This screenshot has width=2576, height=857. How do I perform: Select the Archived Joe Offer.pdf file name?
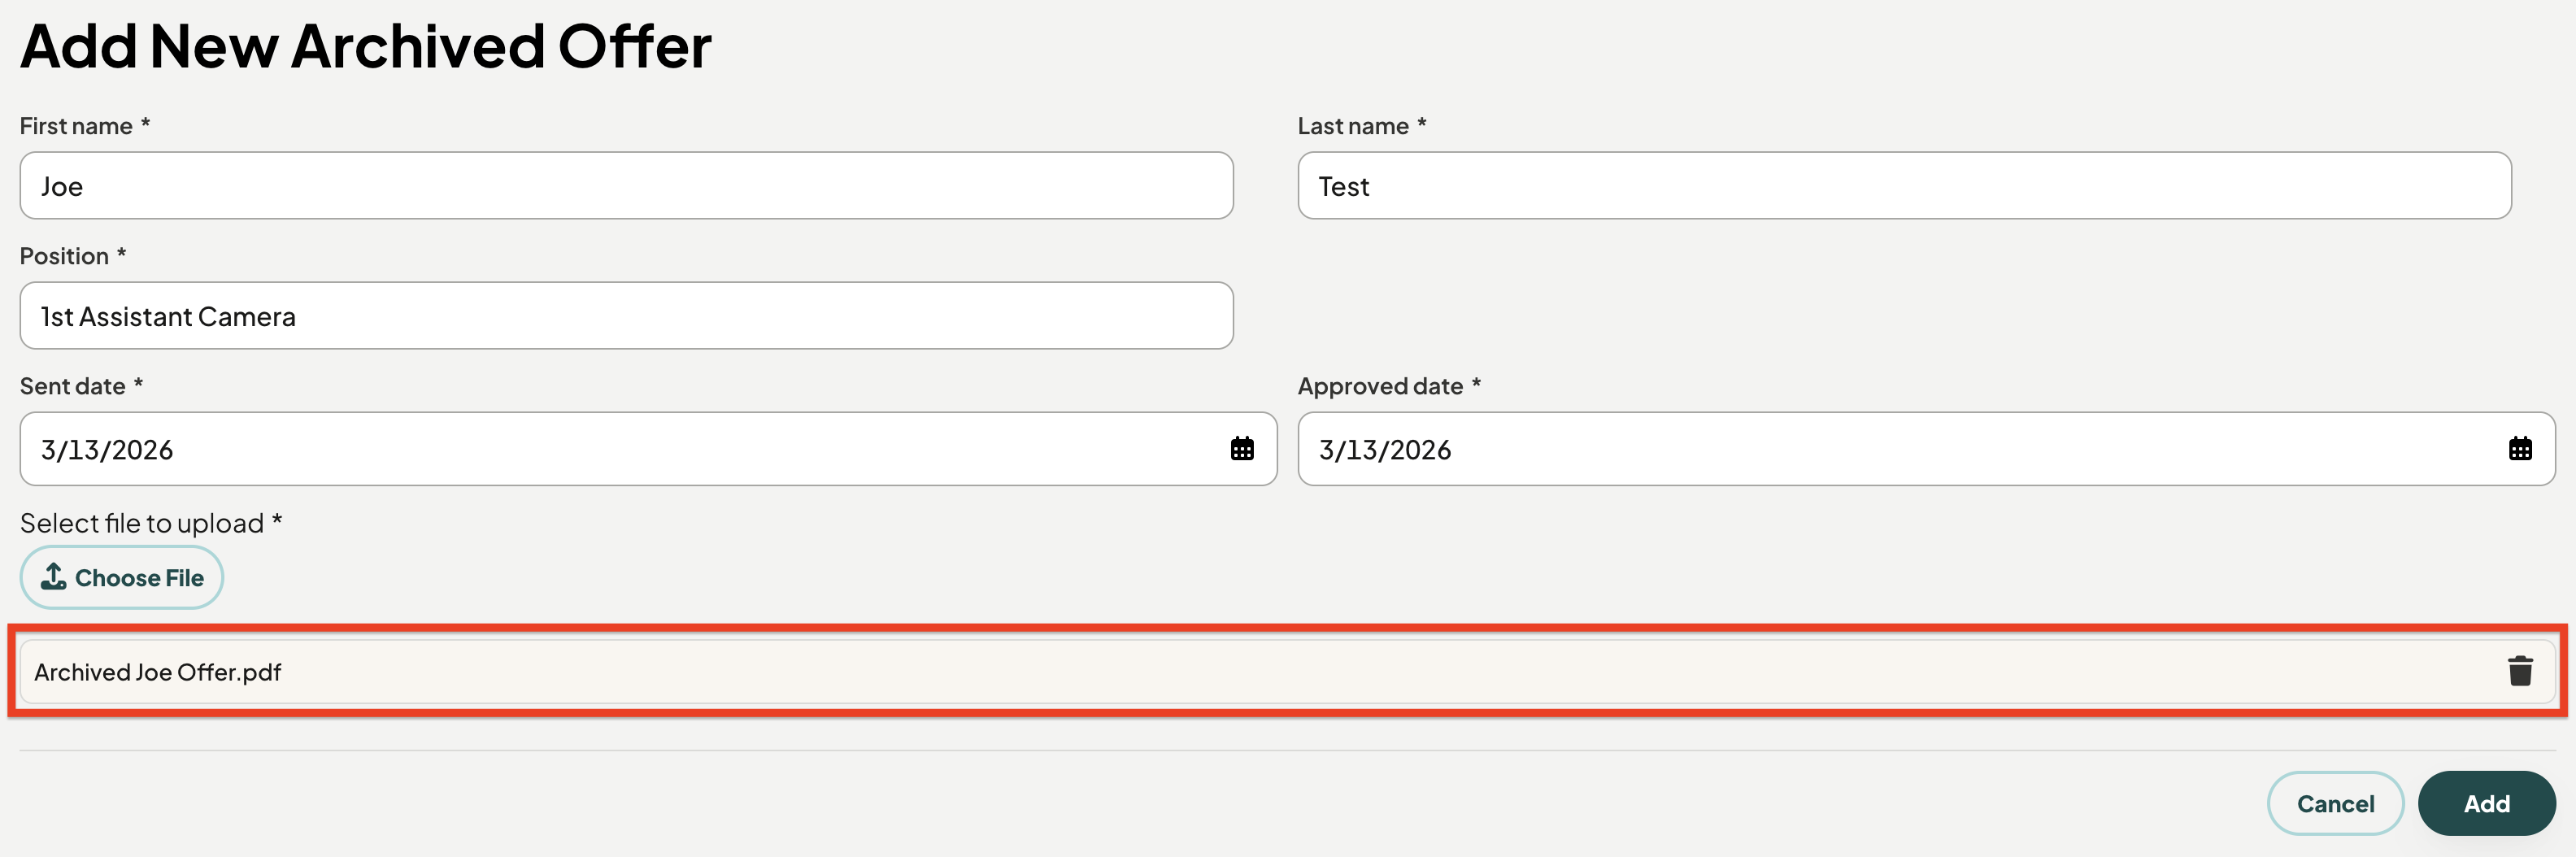click(158, 672)
